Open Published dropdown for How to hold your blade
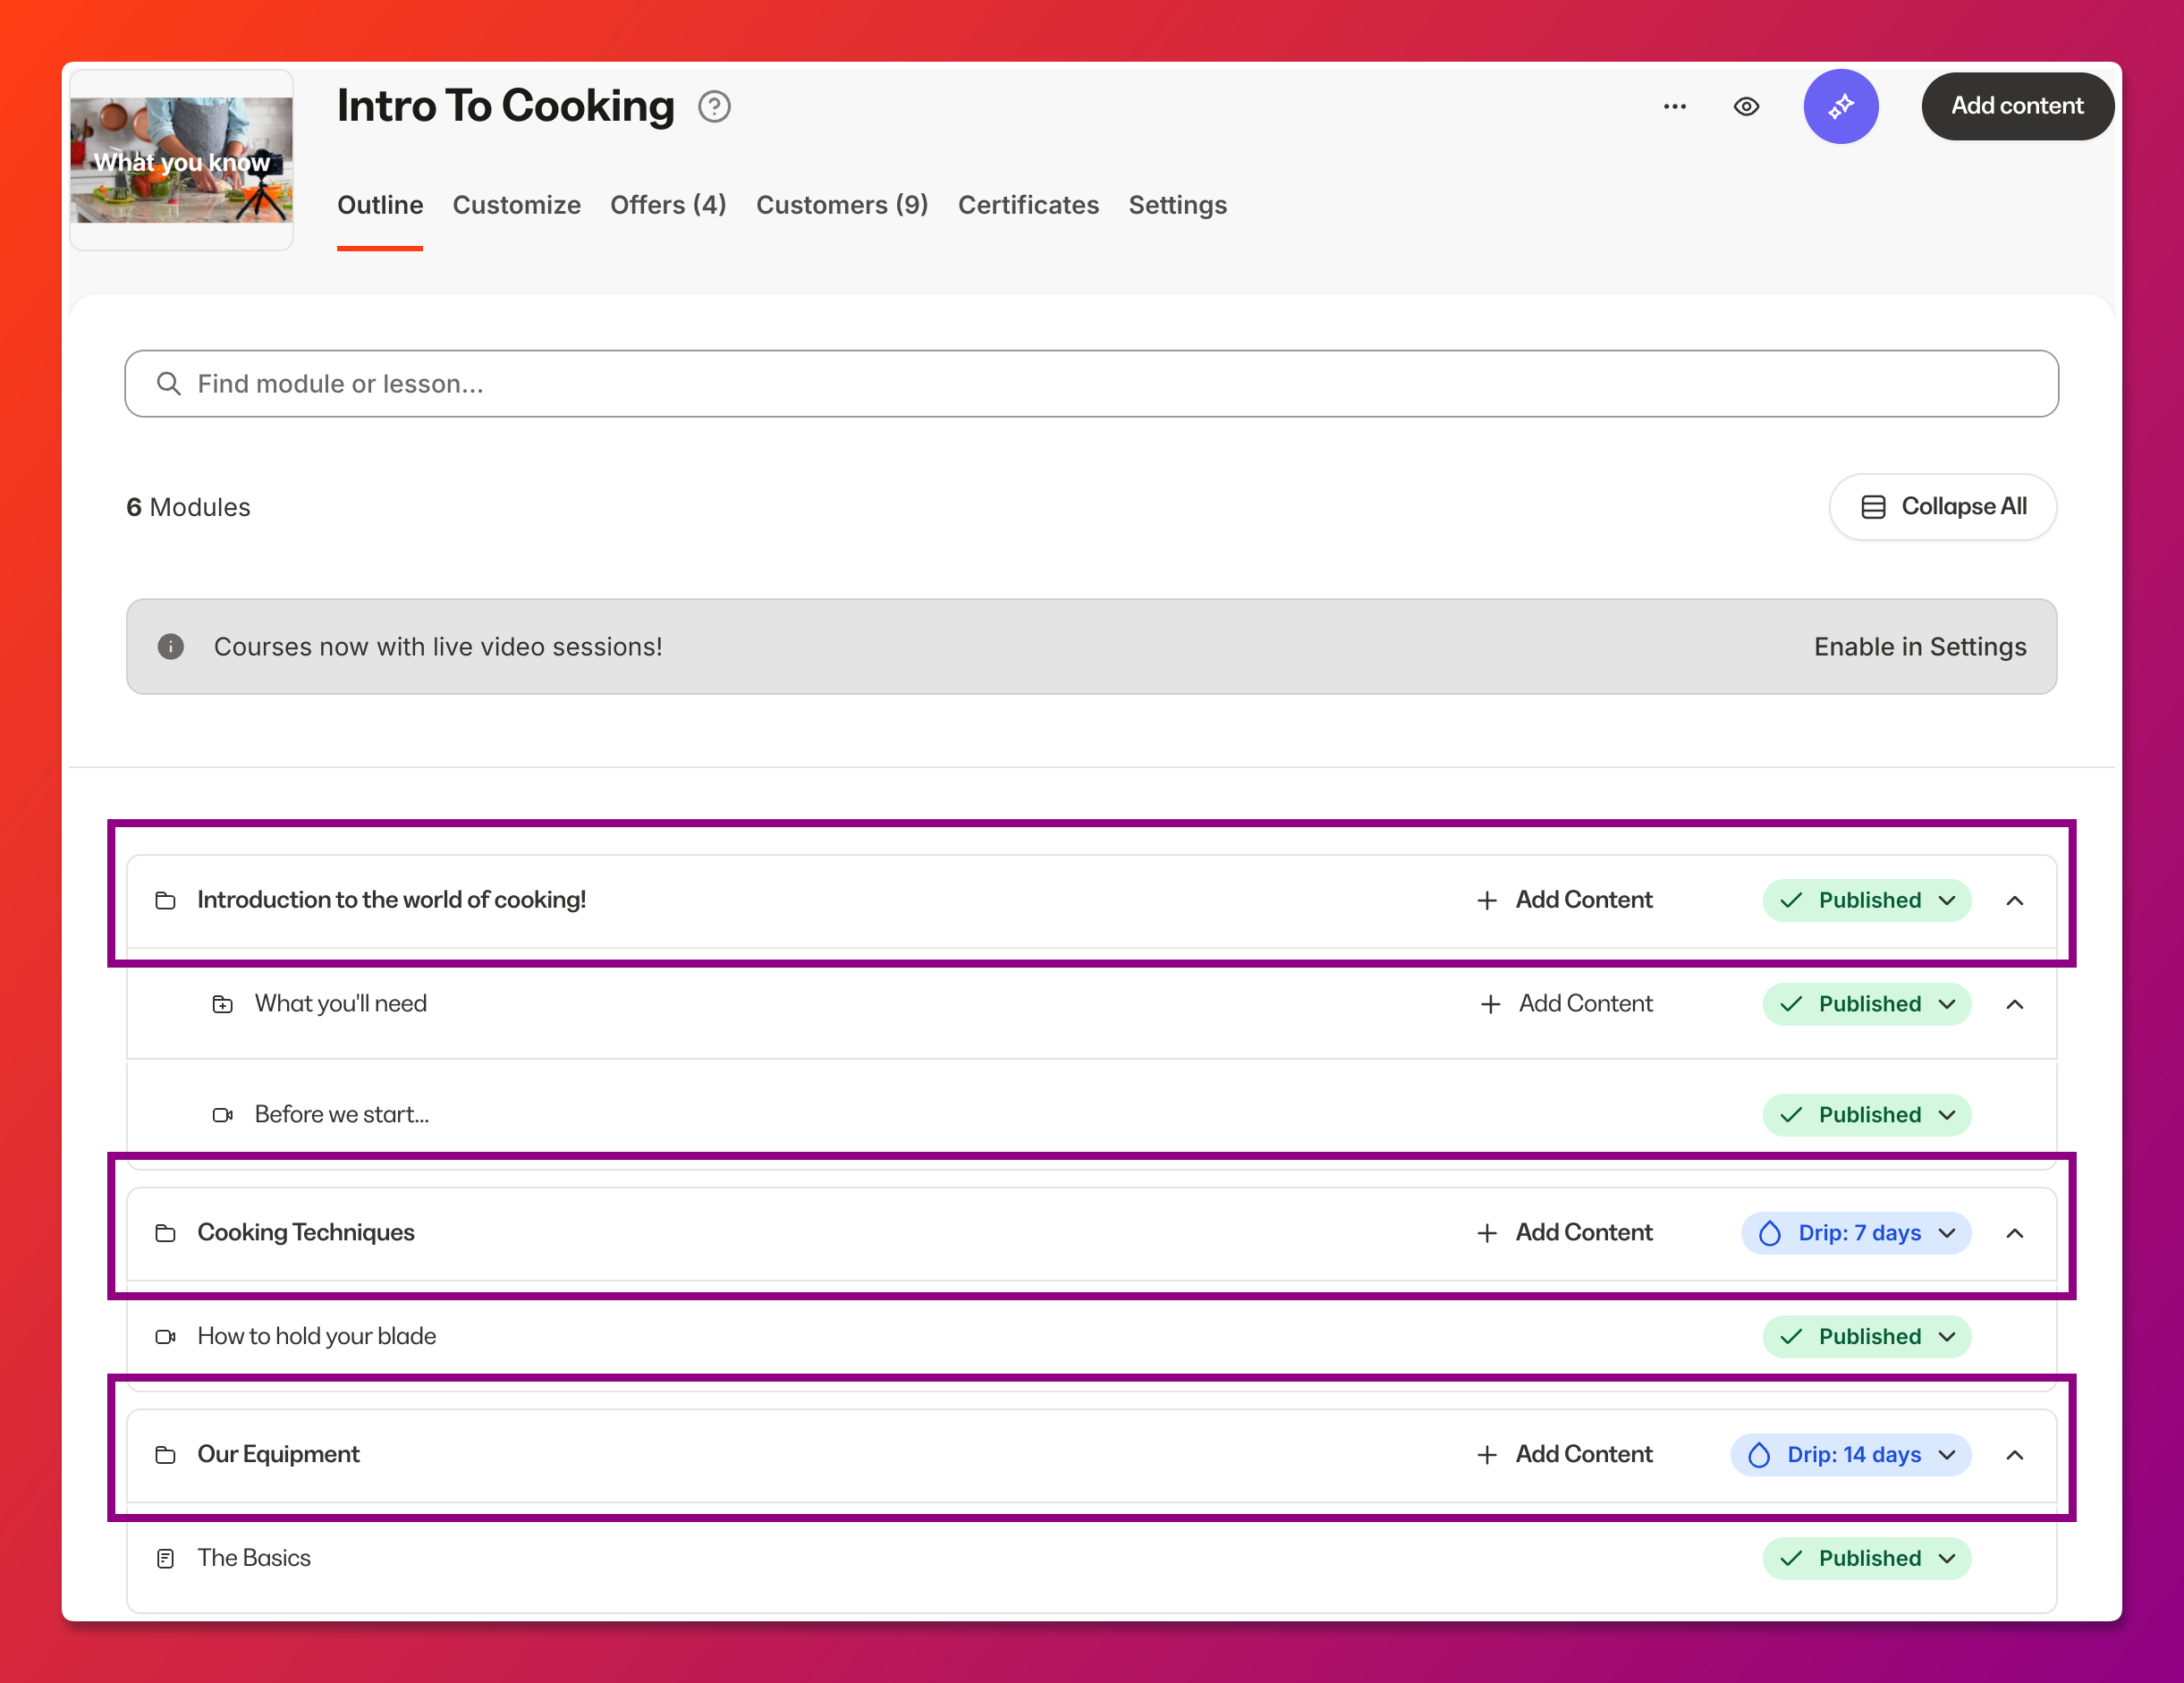The width and height of the screenshot is (2184, 1683). [1866, 1337]
